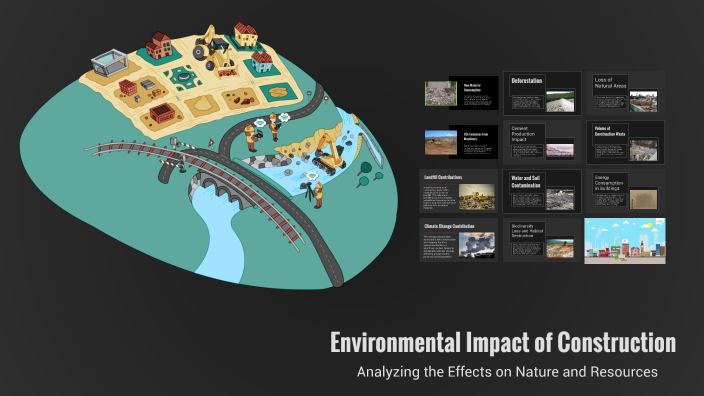Open the Climate Change Contribution slide
Screen dimensions: 704x396
[458, 240]
